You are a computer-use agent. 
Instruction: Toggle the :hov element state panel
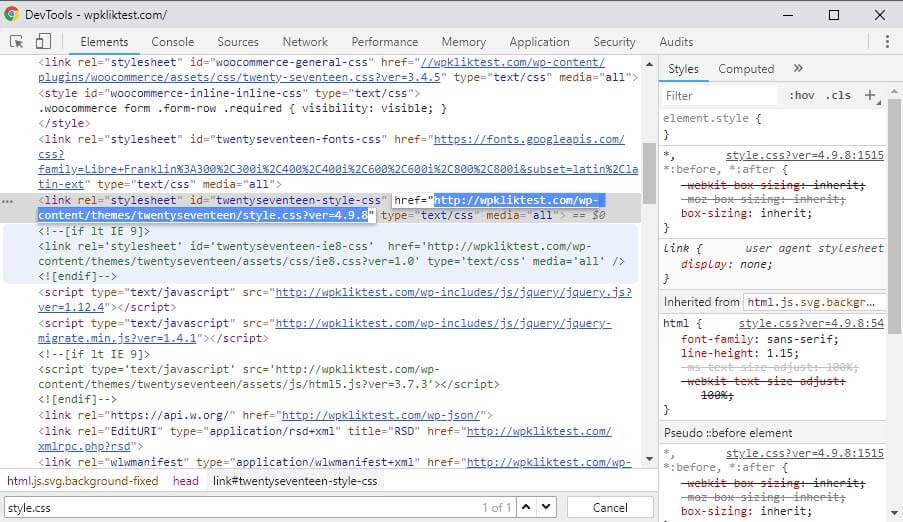(x=802, y=96)
